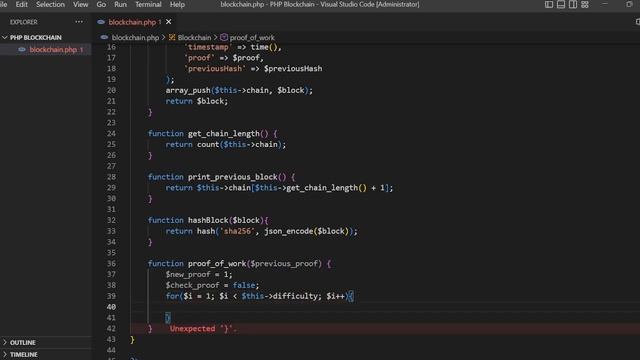Open the Terminal menu
This screenshot has height=360, width=640.
(x=148, y=4)
